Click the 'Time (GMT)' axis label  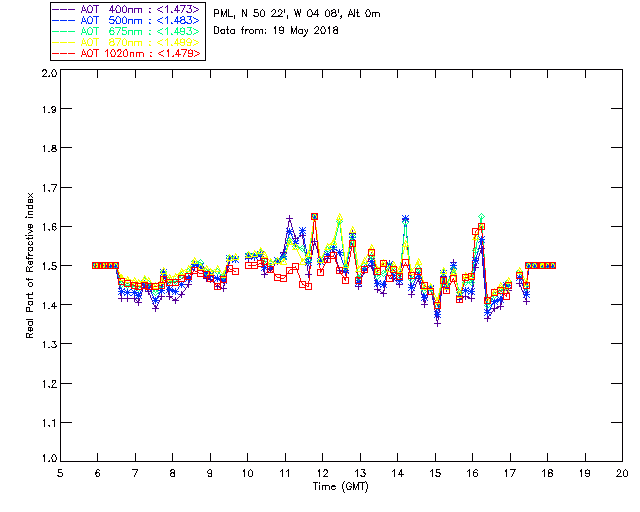pos(340,486)
